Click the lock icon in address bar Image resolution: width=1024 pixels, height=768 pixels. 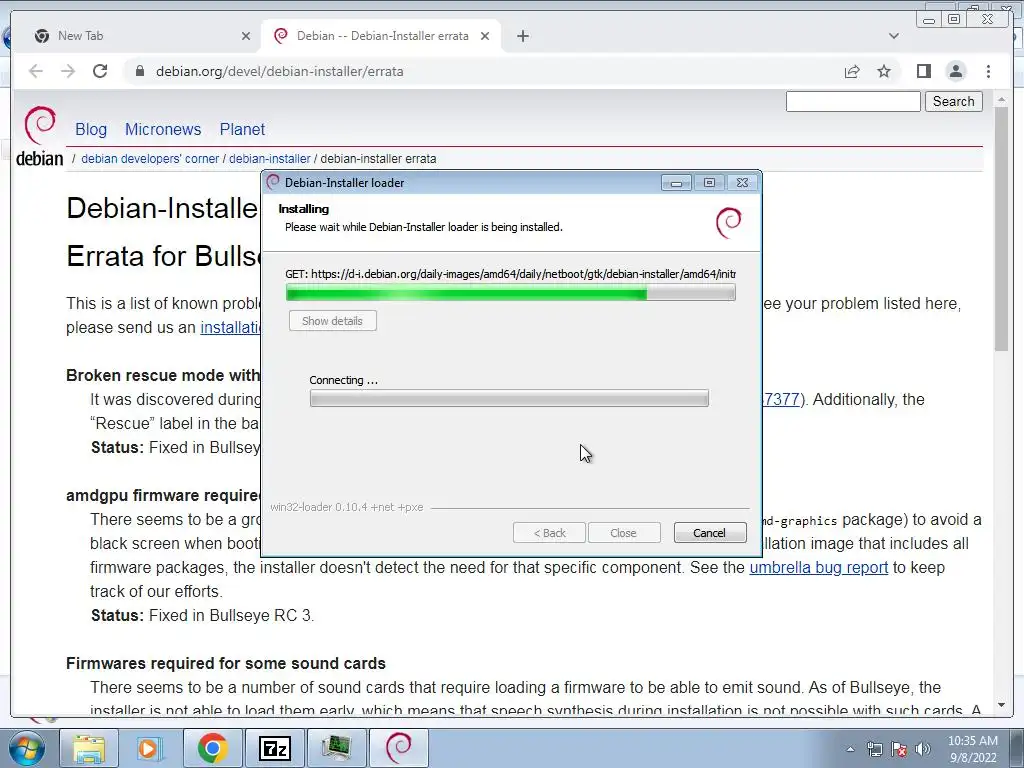tap(139, 71)
